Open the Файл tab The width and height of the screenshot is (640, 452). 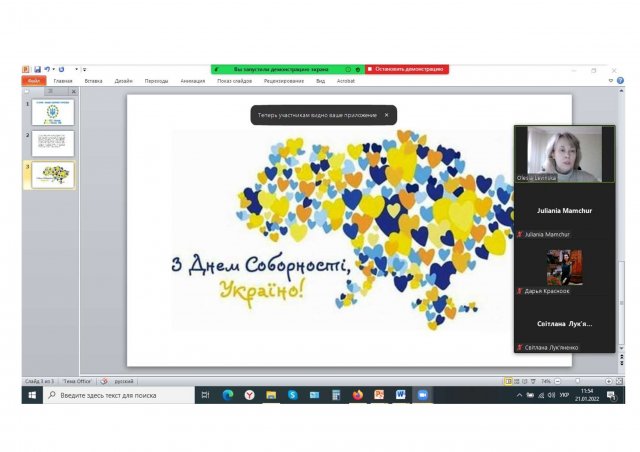point(34,80)
